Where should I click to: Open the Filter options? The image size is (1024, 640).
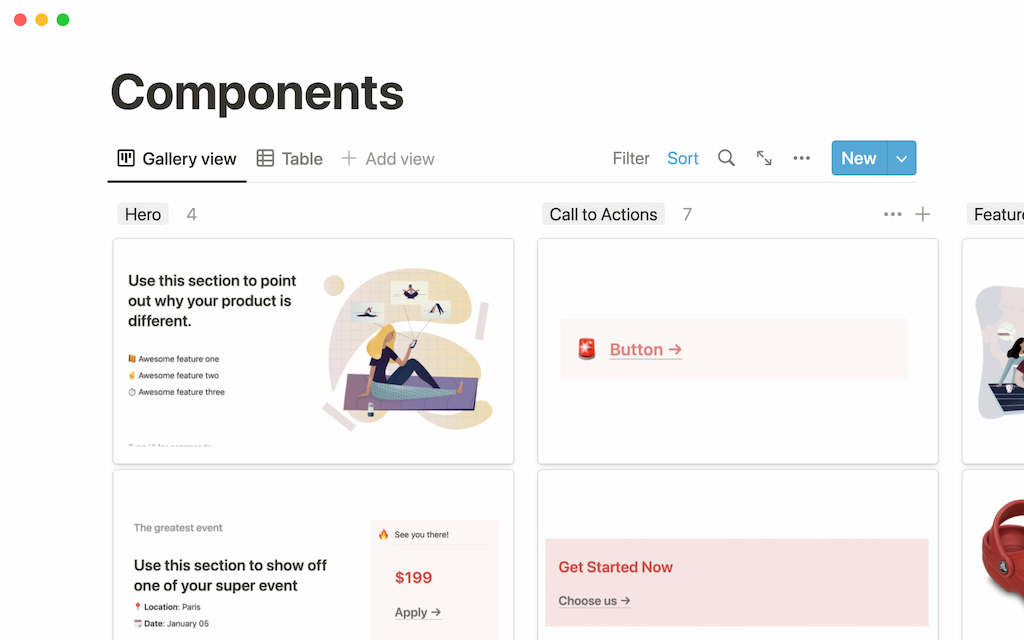631,158
